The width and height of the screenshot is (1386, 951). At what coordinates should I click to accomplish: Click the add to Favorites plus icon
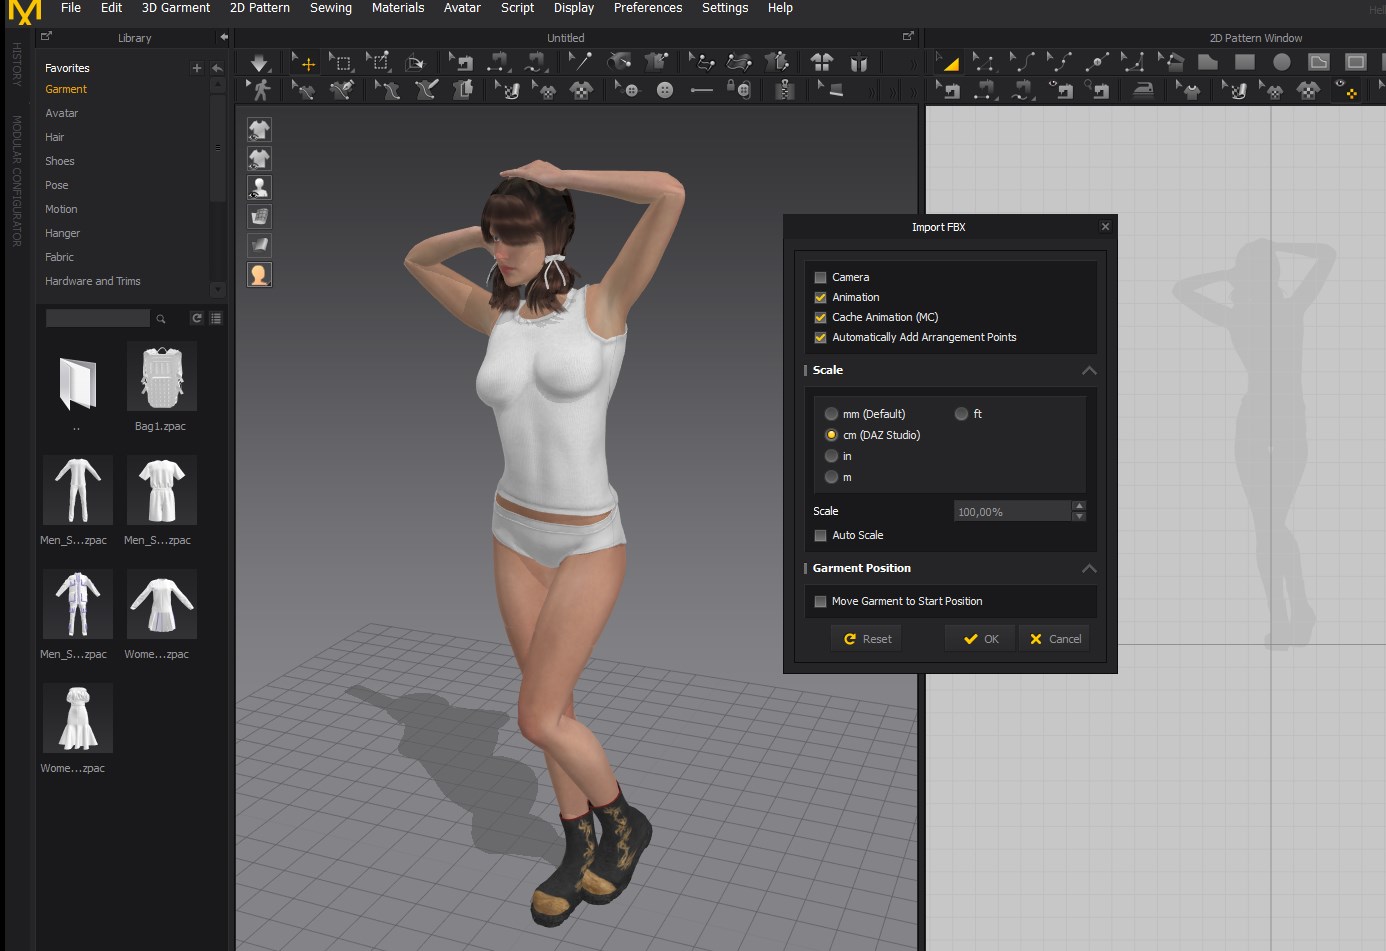click(196, 68)
